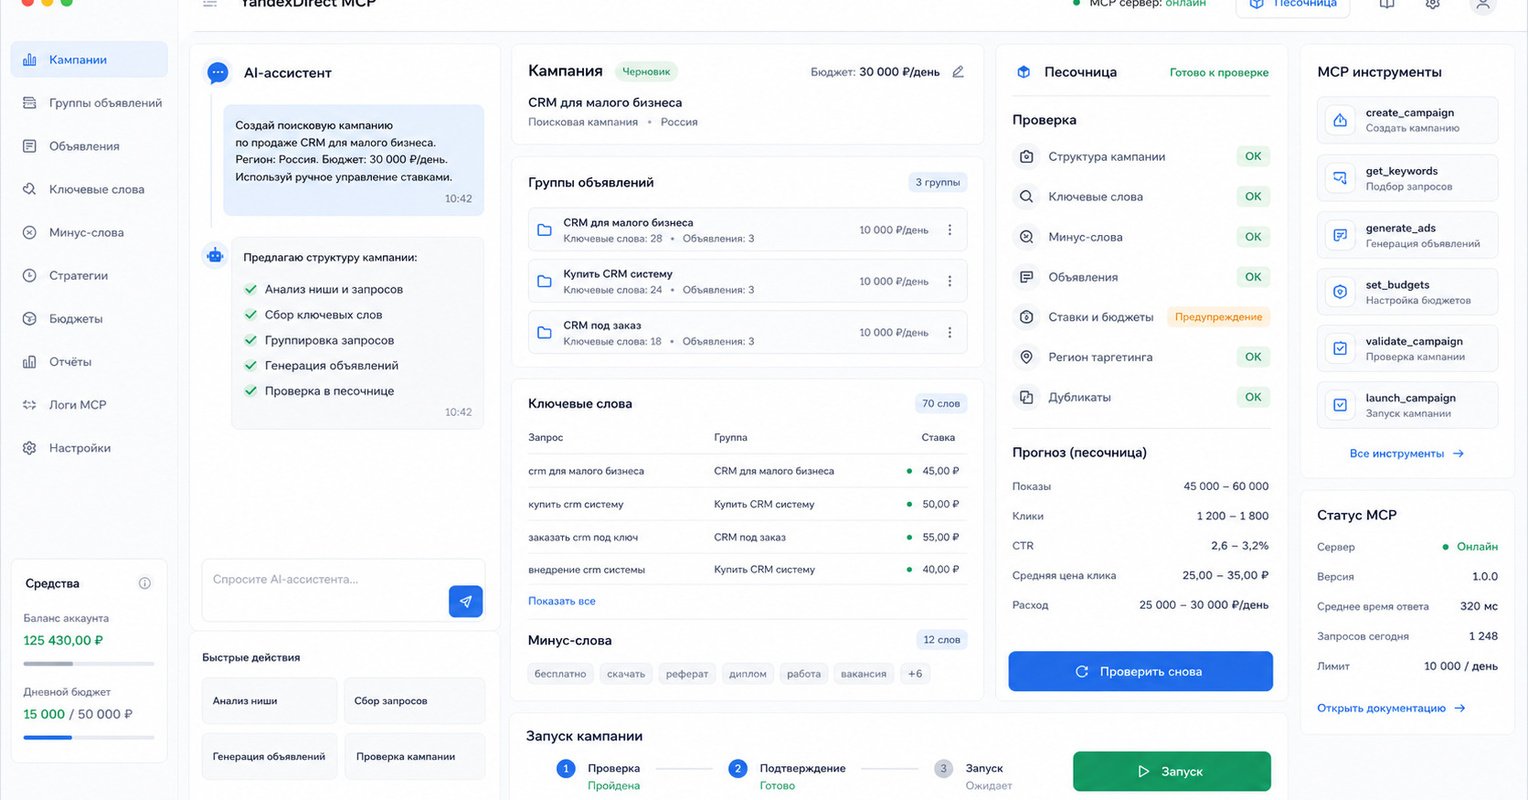
Task: Click folder icon of Купить CRM систему group
Action: [545, 281]
